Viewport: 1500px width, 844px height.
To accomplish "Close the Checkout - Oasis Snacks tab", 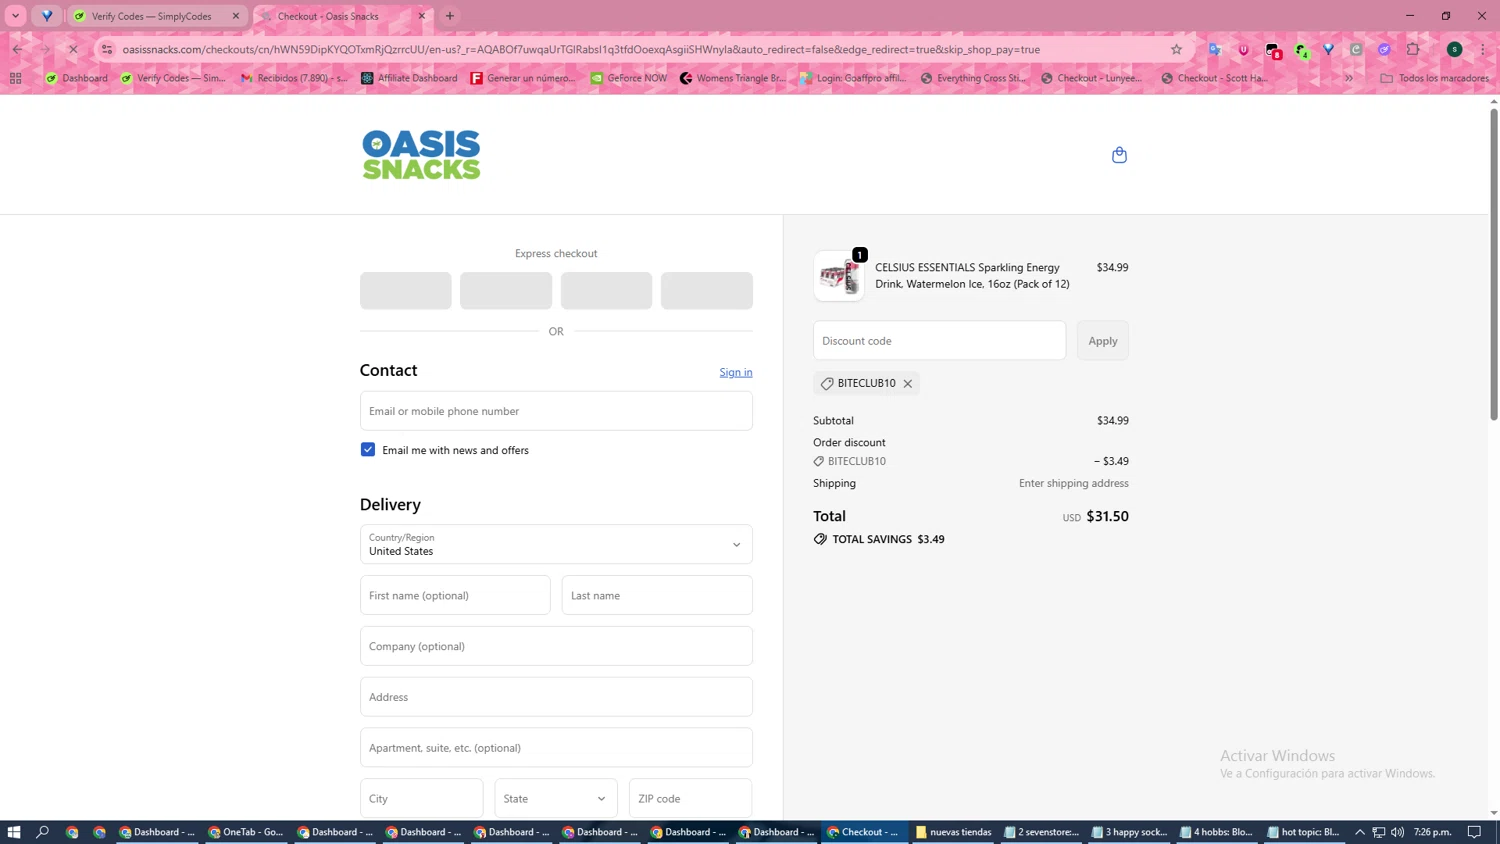I will (x=422, y=16).
